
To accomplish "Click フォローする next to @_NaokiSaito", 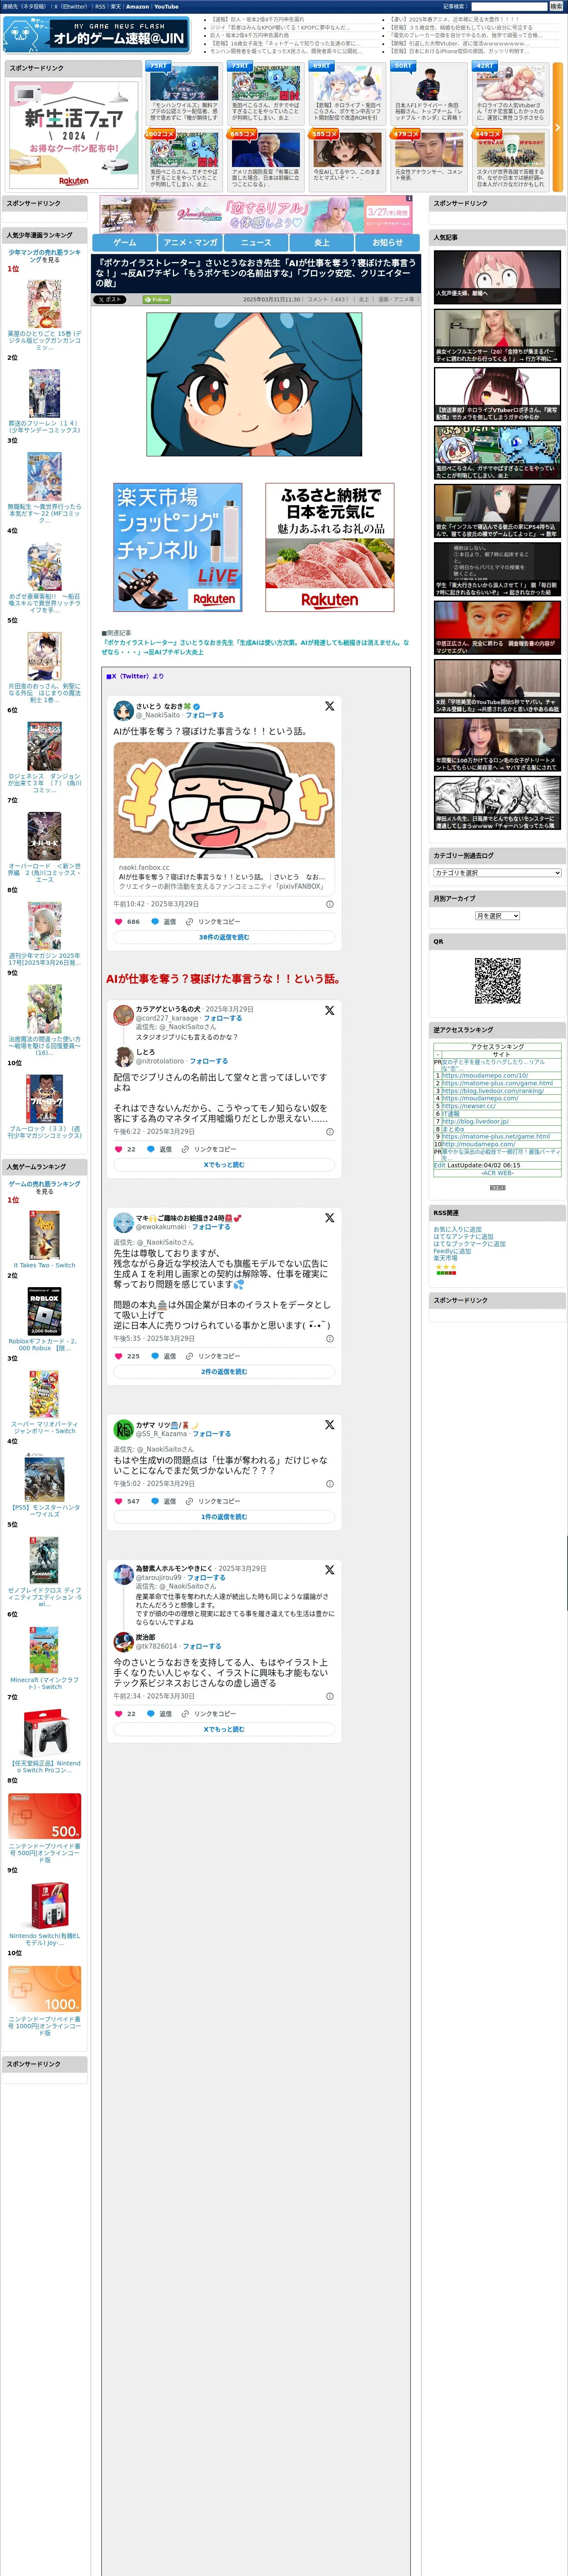I will [x=204, y=715].
